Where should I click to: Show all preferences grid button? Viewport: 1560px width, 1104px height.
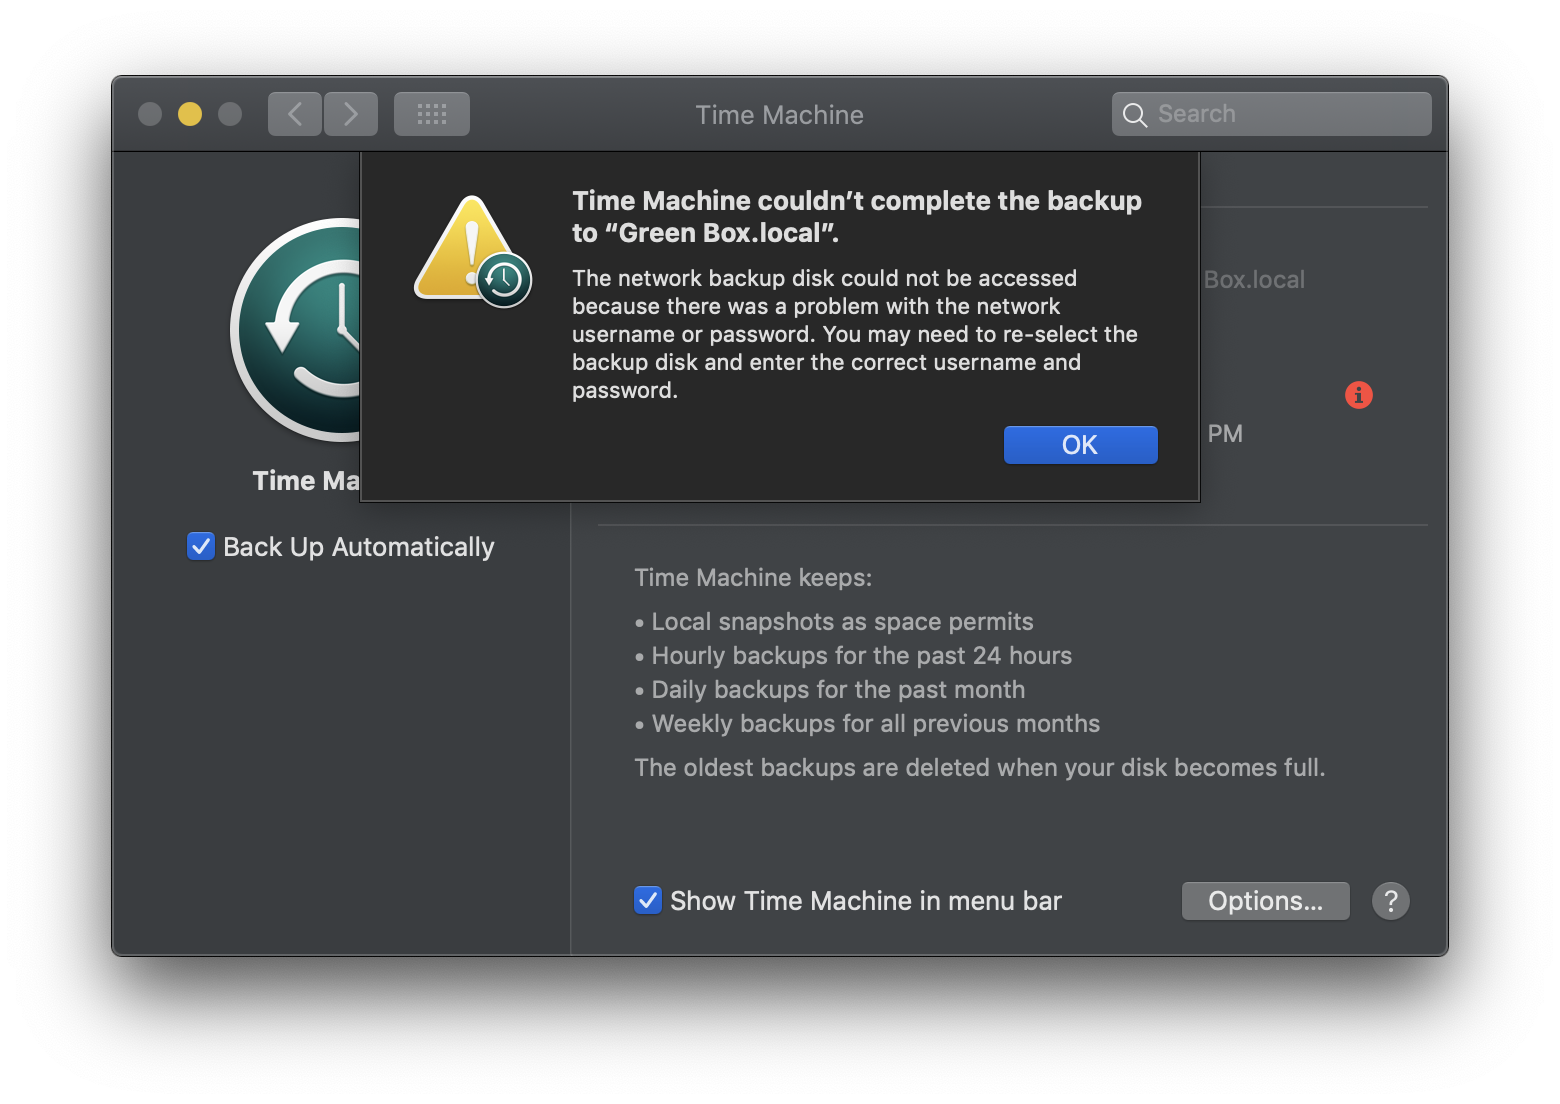[x=432, y=114]
